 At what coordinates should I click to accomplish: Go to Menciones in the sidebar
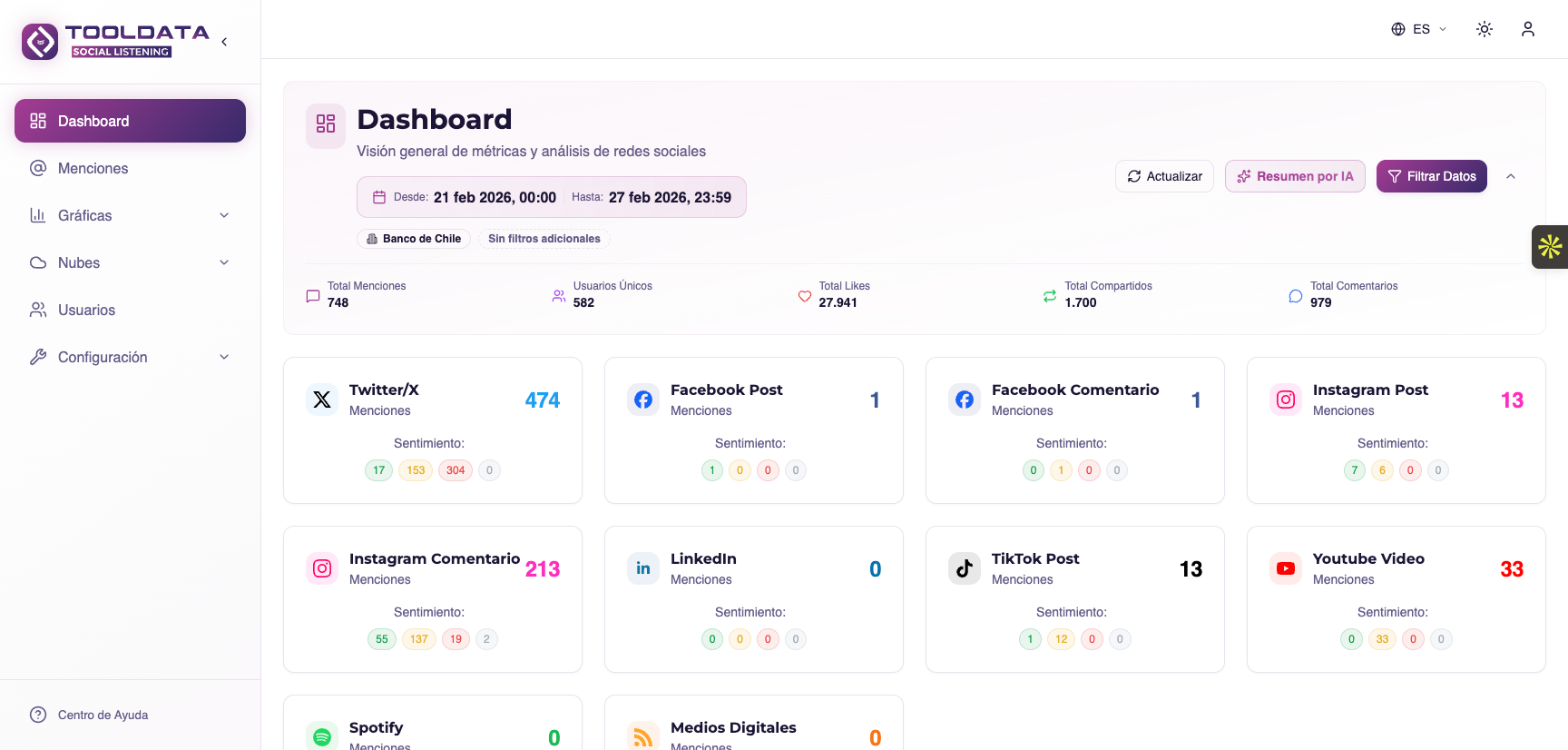pos(130,168)
